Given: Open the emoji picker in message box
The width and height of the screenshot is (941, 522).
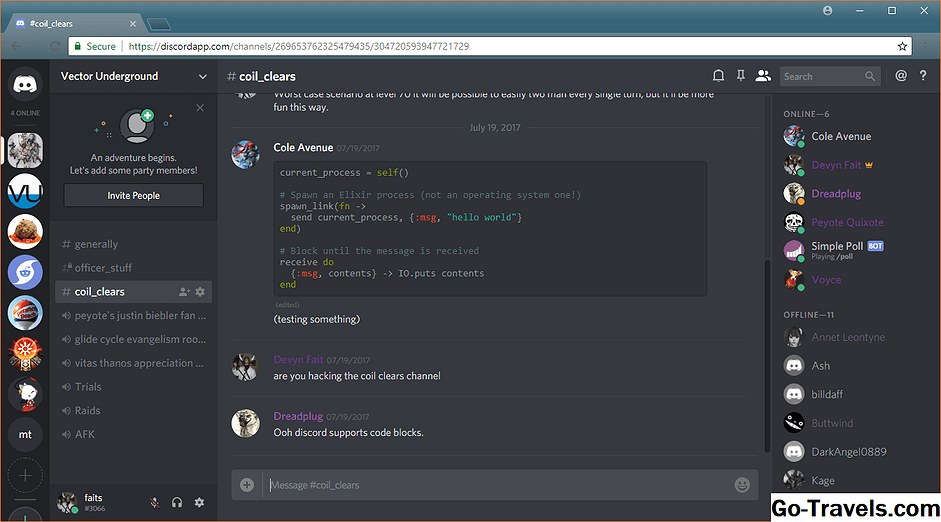Looking at the screenshot, I should 742,485.
